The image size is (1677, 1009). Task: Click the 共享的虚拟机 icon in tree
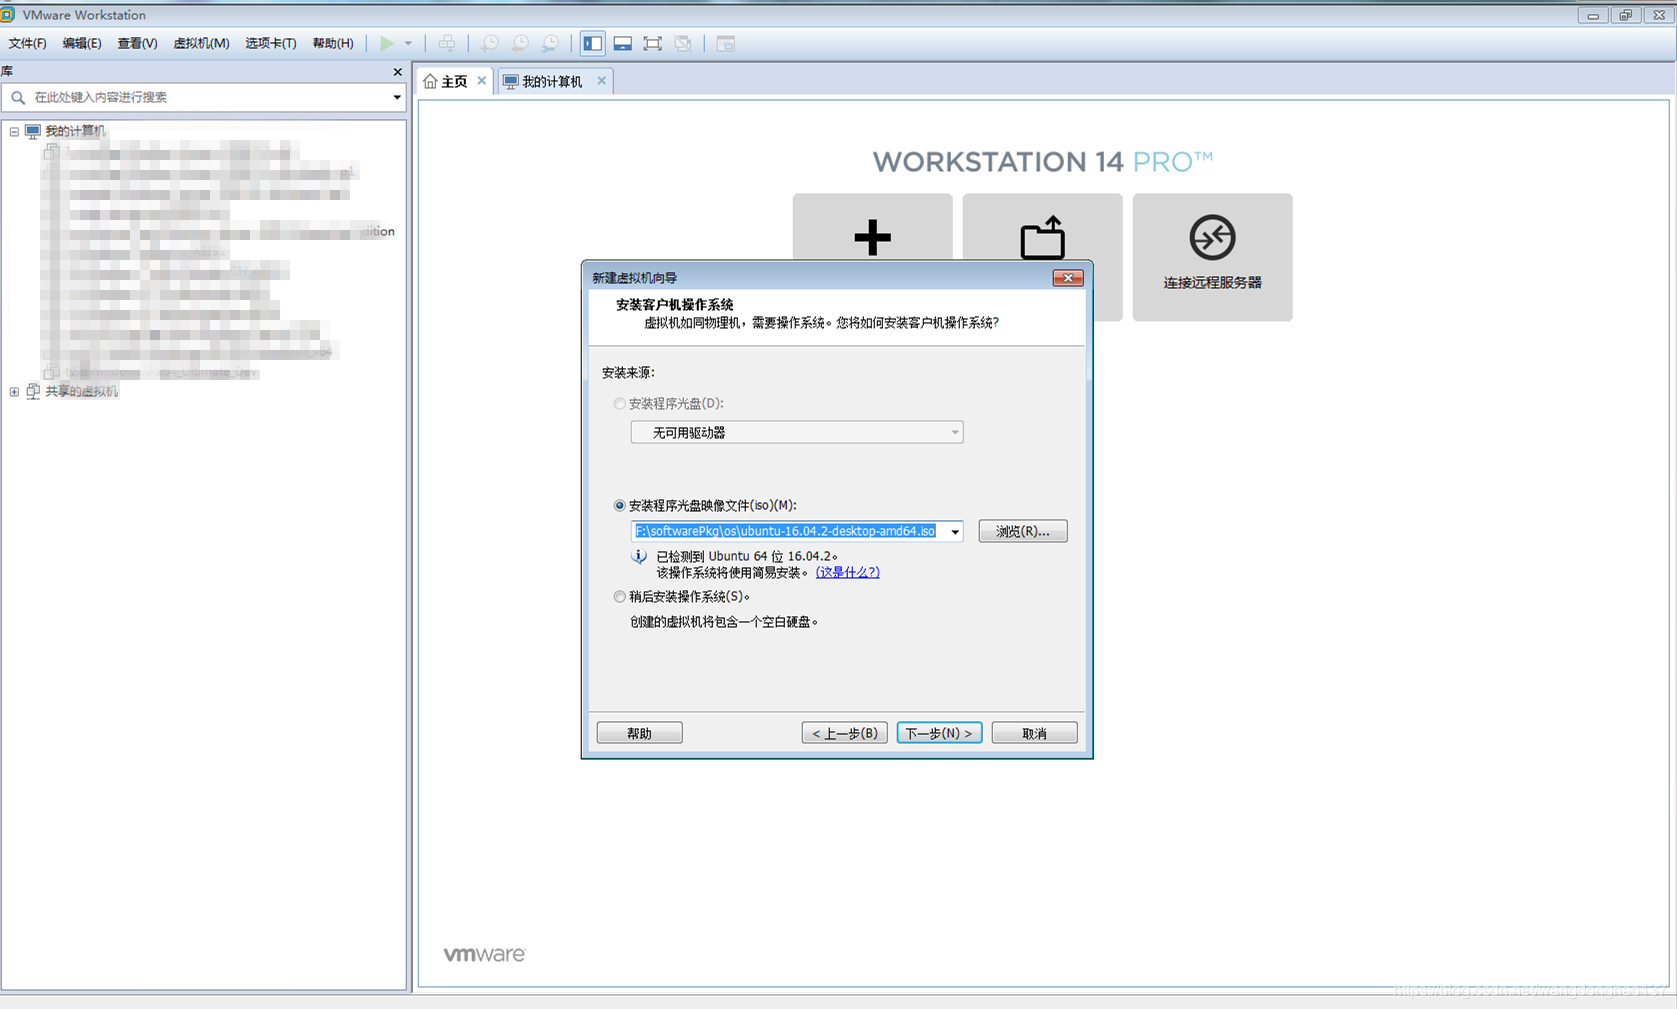click(x=33, y=391)
